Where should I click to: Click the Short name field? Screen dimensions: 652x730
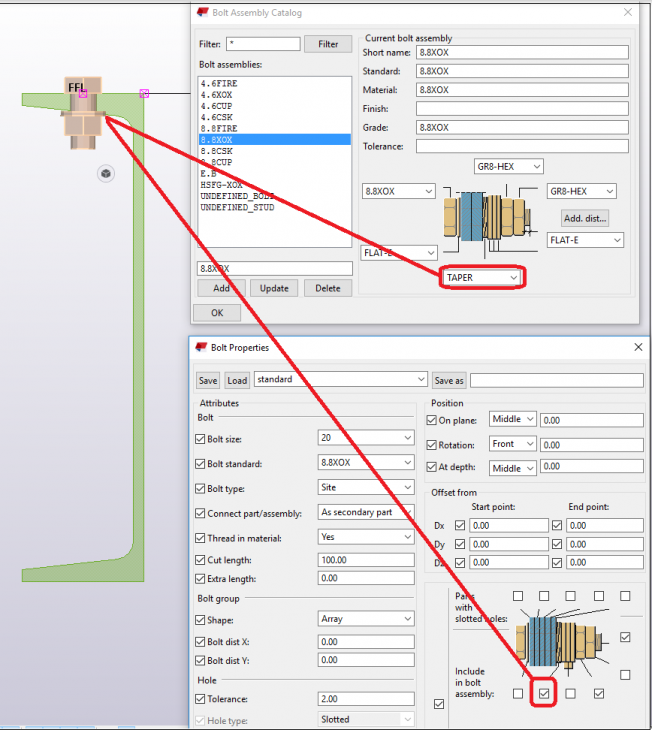(x=522, y=53)
